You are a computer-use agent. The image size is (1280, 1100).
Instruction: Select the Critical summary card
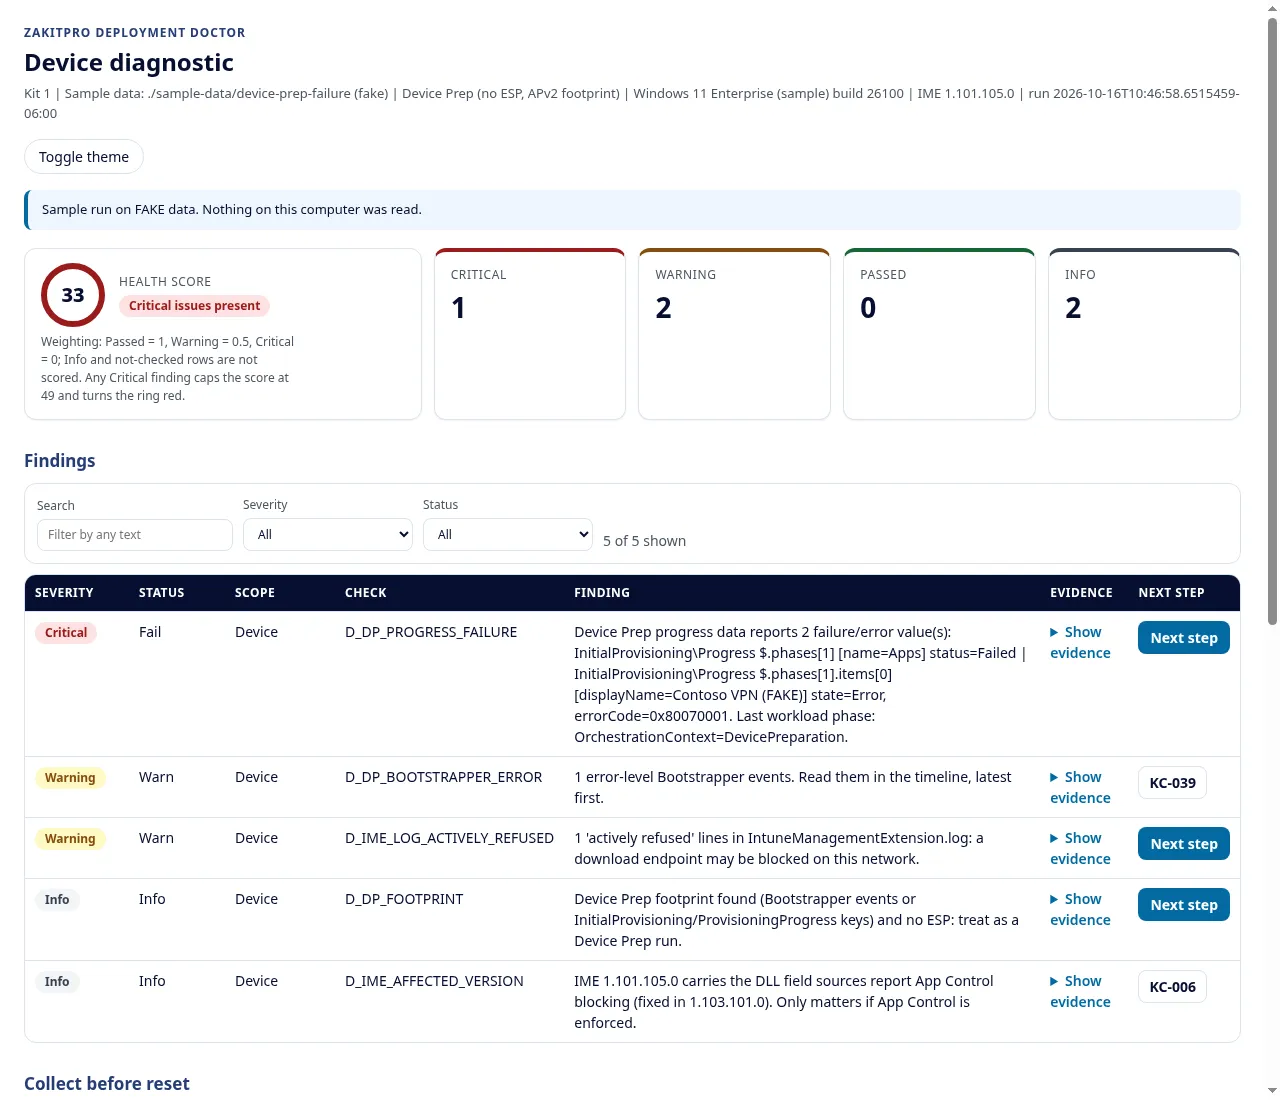coord(530,334)
